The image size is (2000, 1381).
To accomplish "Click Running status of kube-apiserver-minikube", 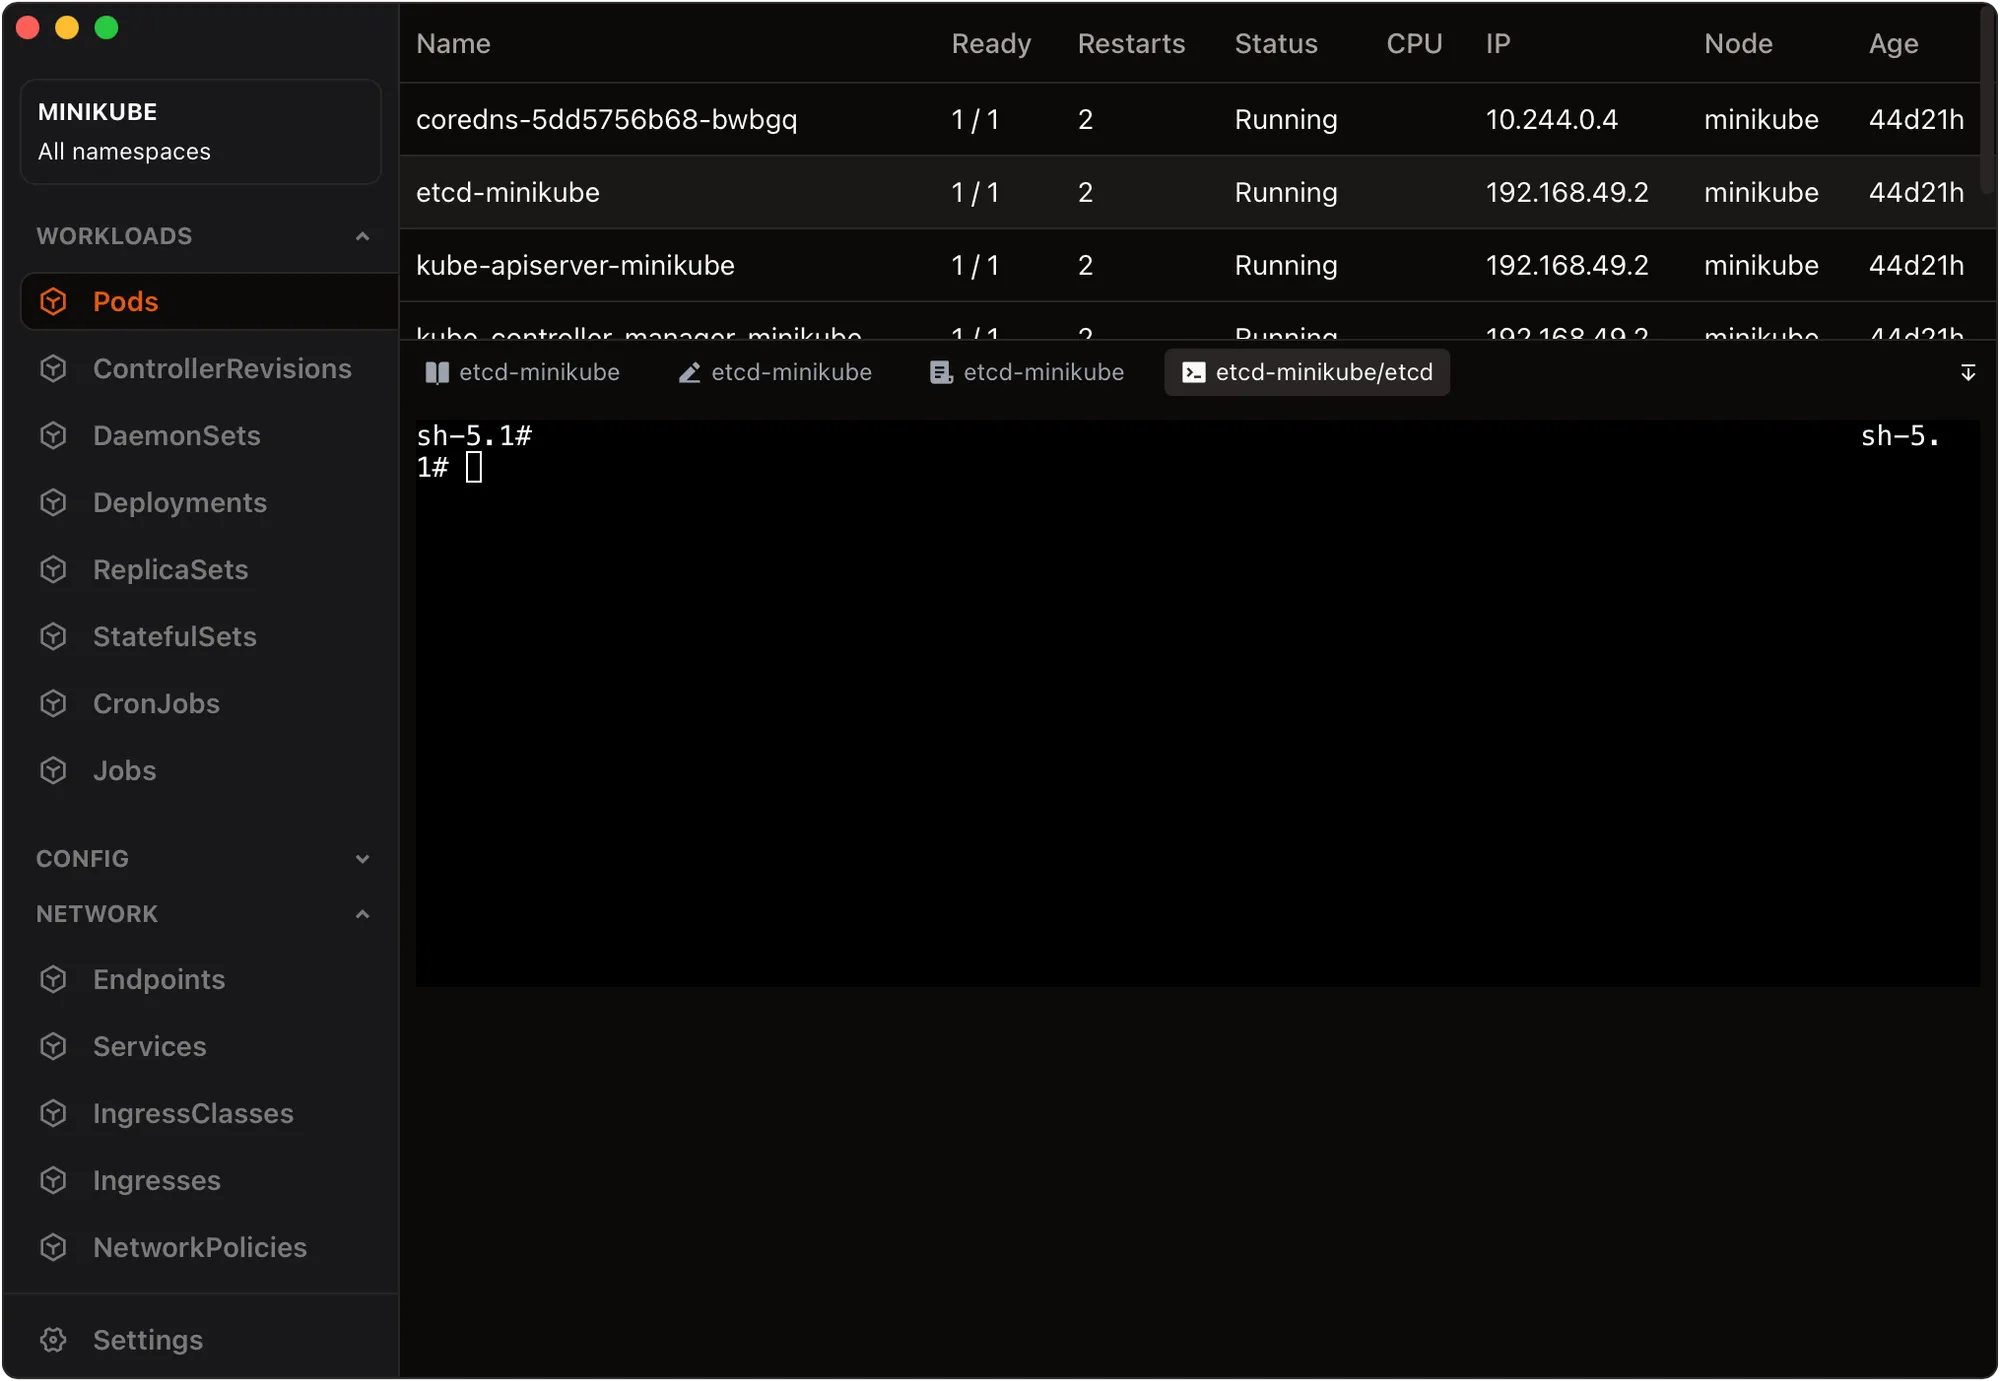I will pos(1285,265).
